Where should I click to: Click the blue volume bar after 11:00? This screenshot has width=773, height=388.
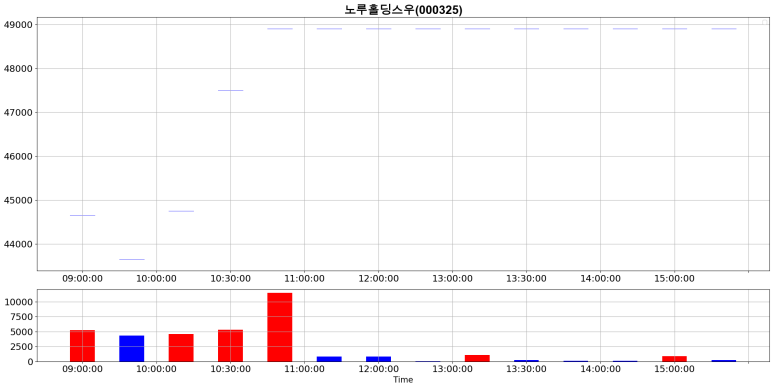pyautogui.click(x=329, y=359)
